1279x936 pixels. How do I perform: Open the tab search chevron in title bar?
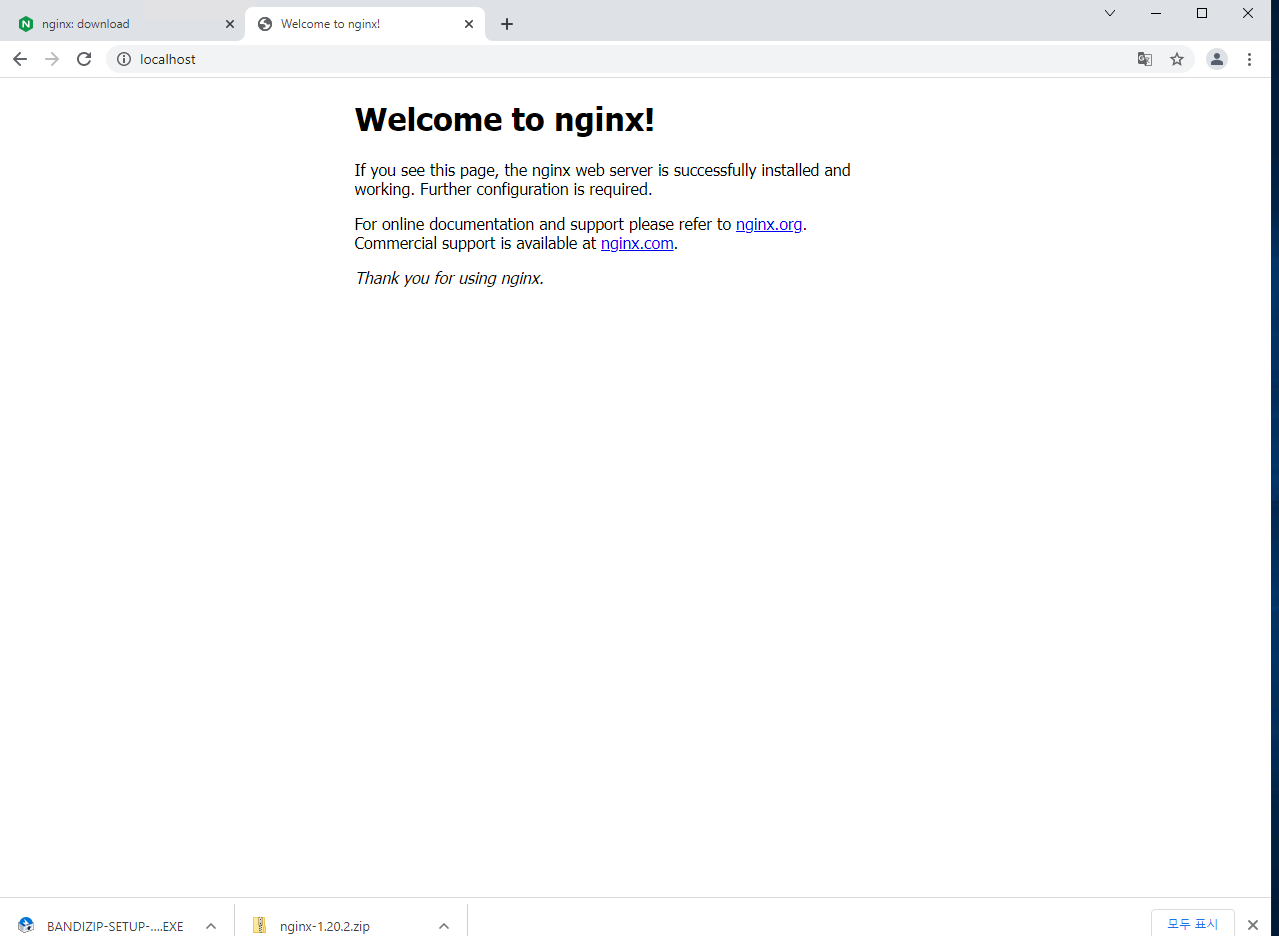1110,13
